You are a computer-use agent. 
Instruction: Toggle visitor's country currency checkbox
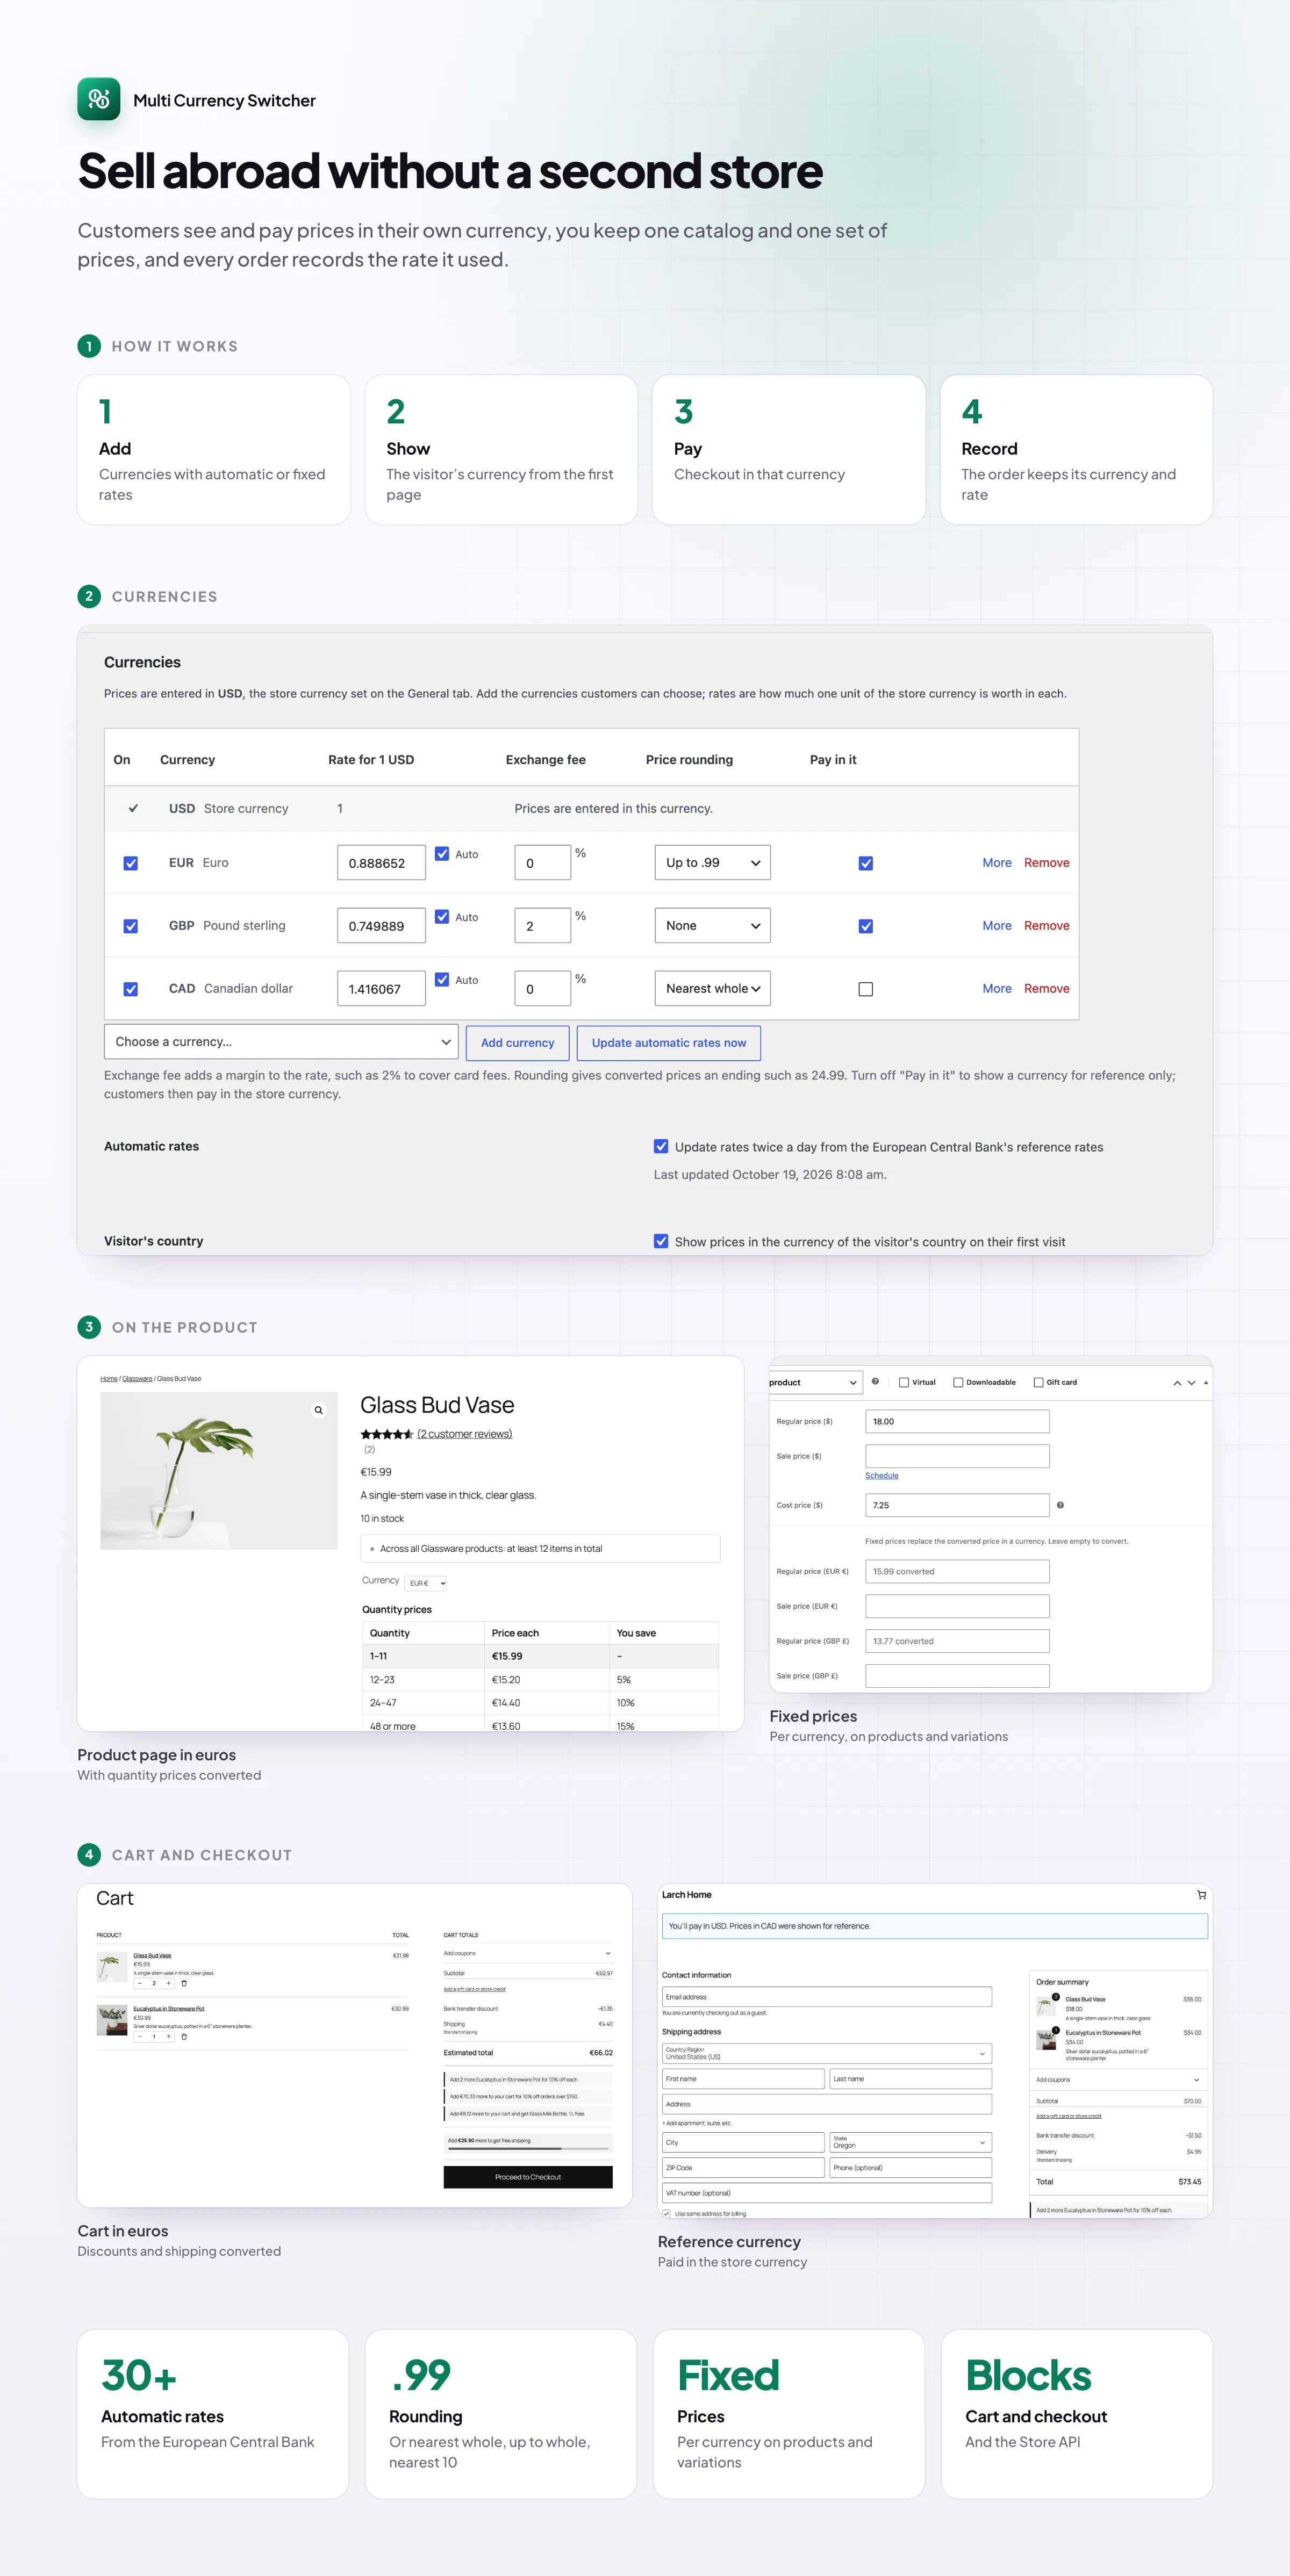(661, 1241)
